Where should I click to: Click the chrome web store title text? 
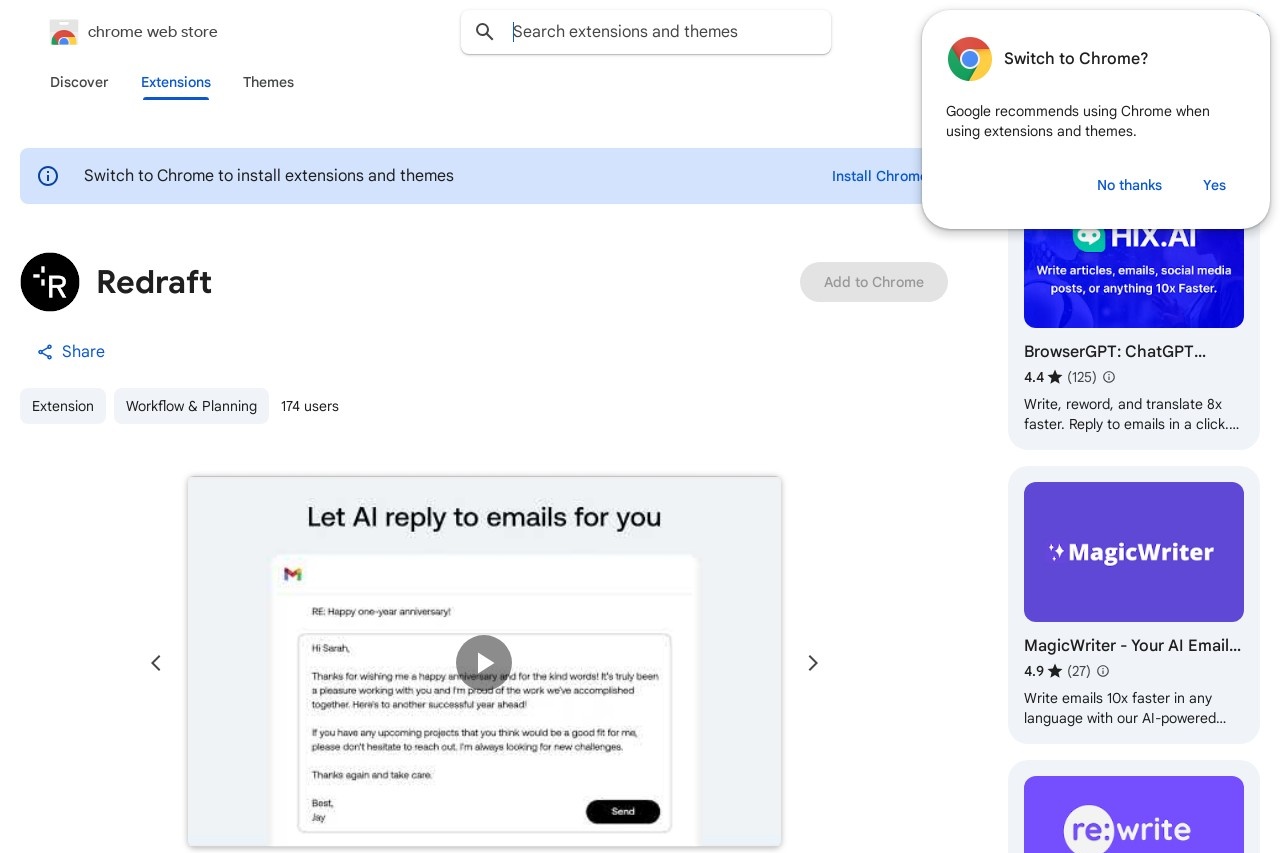point(153,32)
